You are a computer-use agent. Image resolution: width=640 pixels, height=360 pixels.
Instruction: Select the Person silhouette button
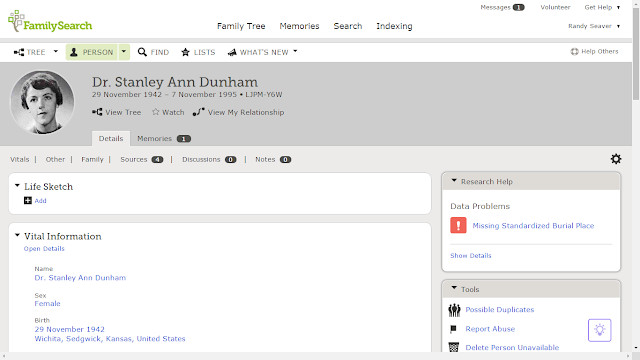click(x=74, y=52)
